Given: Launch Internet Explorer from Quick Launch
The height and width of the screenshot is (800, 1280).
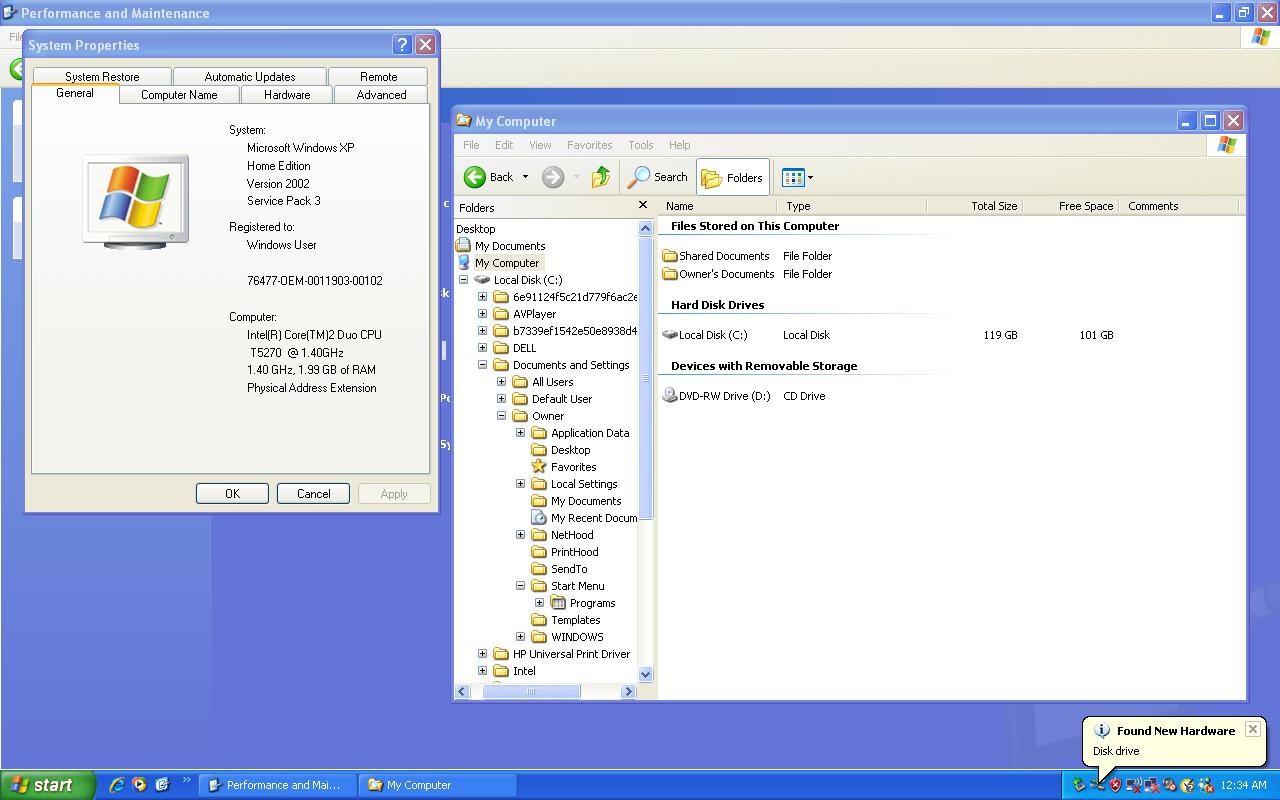Looking at the screenshot, I should 117,785.
